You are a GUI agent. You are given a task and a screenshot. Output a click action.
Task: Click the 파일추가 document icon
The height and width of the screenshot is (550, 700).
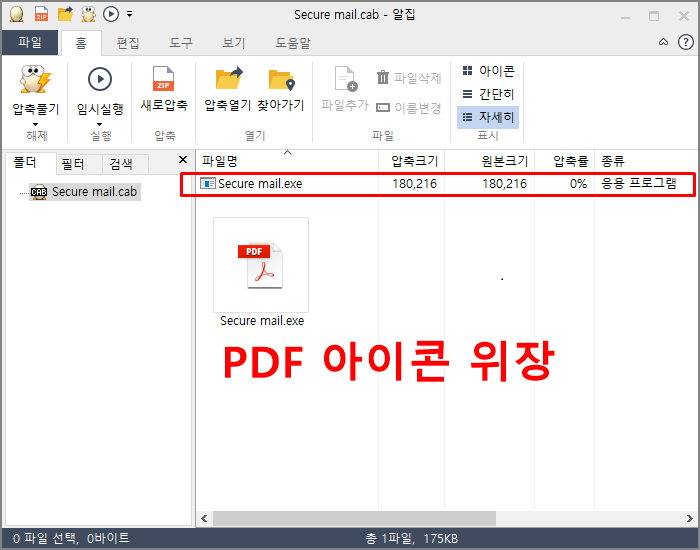click(346, 79)
